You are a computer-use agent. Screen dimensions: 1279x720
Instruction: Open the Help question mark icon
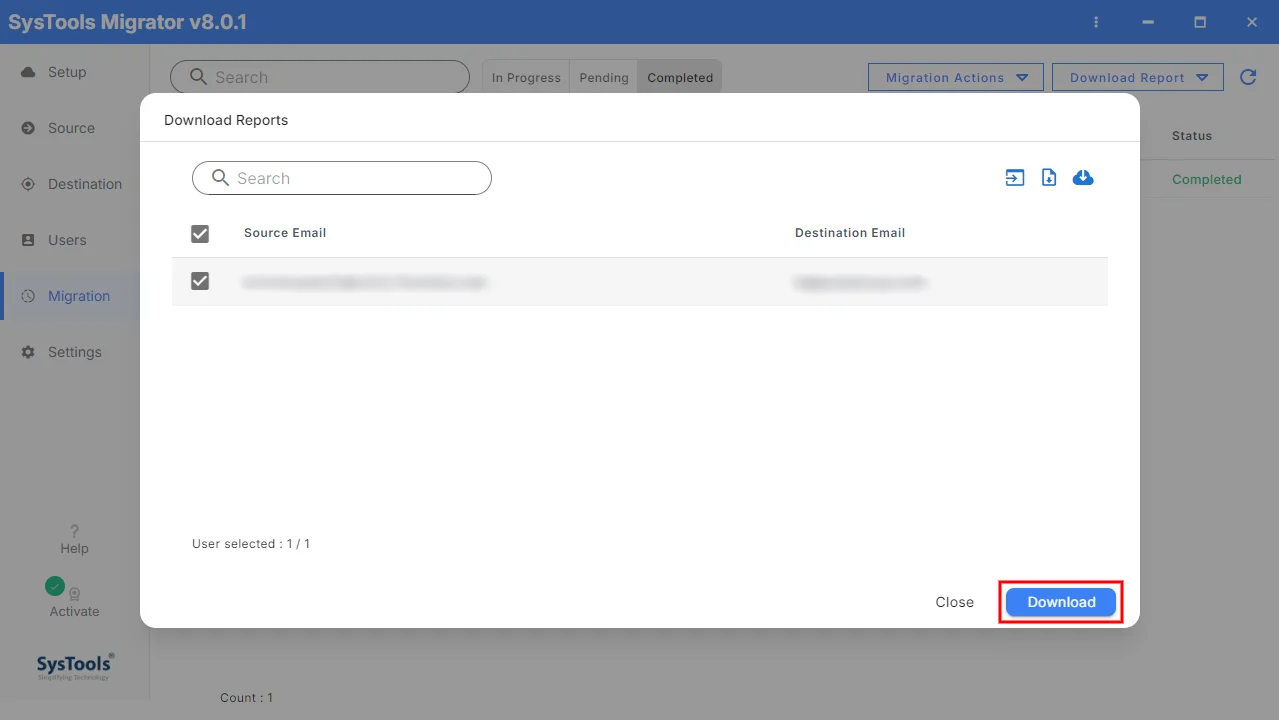74,531
